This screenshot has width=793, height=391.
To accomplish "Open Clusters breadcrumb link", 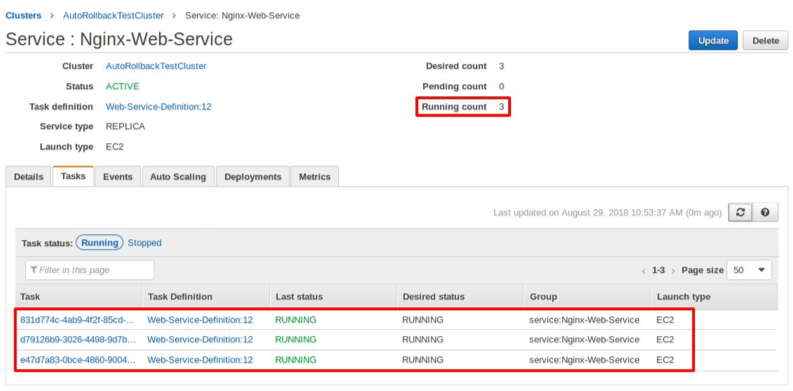I will (x=23, y=16).
